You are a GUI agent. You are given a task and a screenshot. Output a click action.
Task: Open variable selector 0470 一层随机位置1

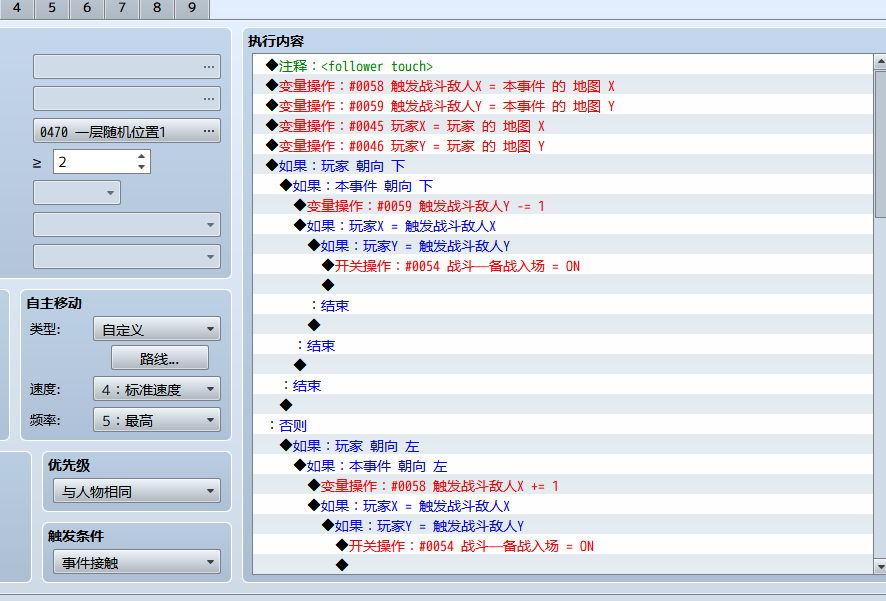[127, 131]
